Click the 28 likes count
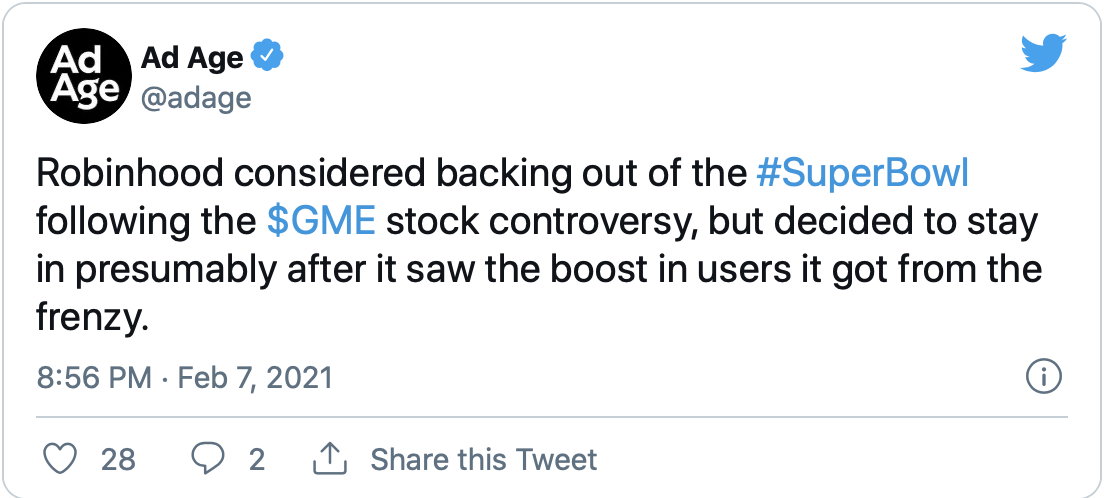This screenshot has width=1104, height=498. (118, 459)
